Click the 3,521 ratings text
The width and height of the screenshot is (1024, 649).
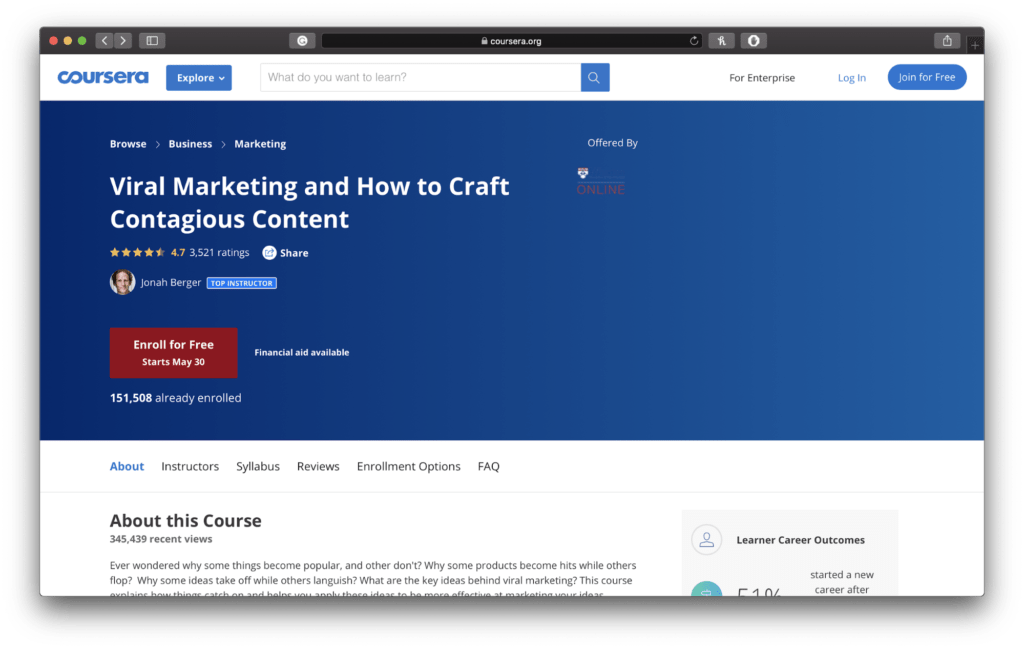[x=219, y=252]
